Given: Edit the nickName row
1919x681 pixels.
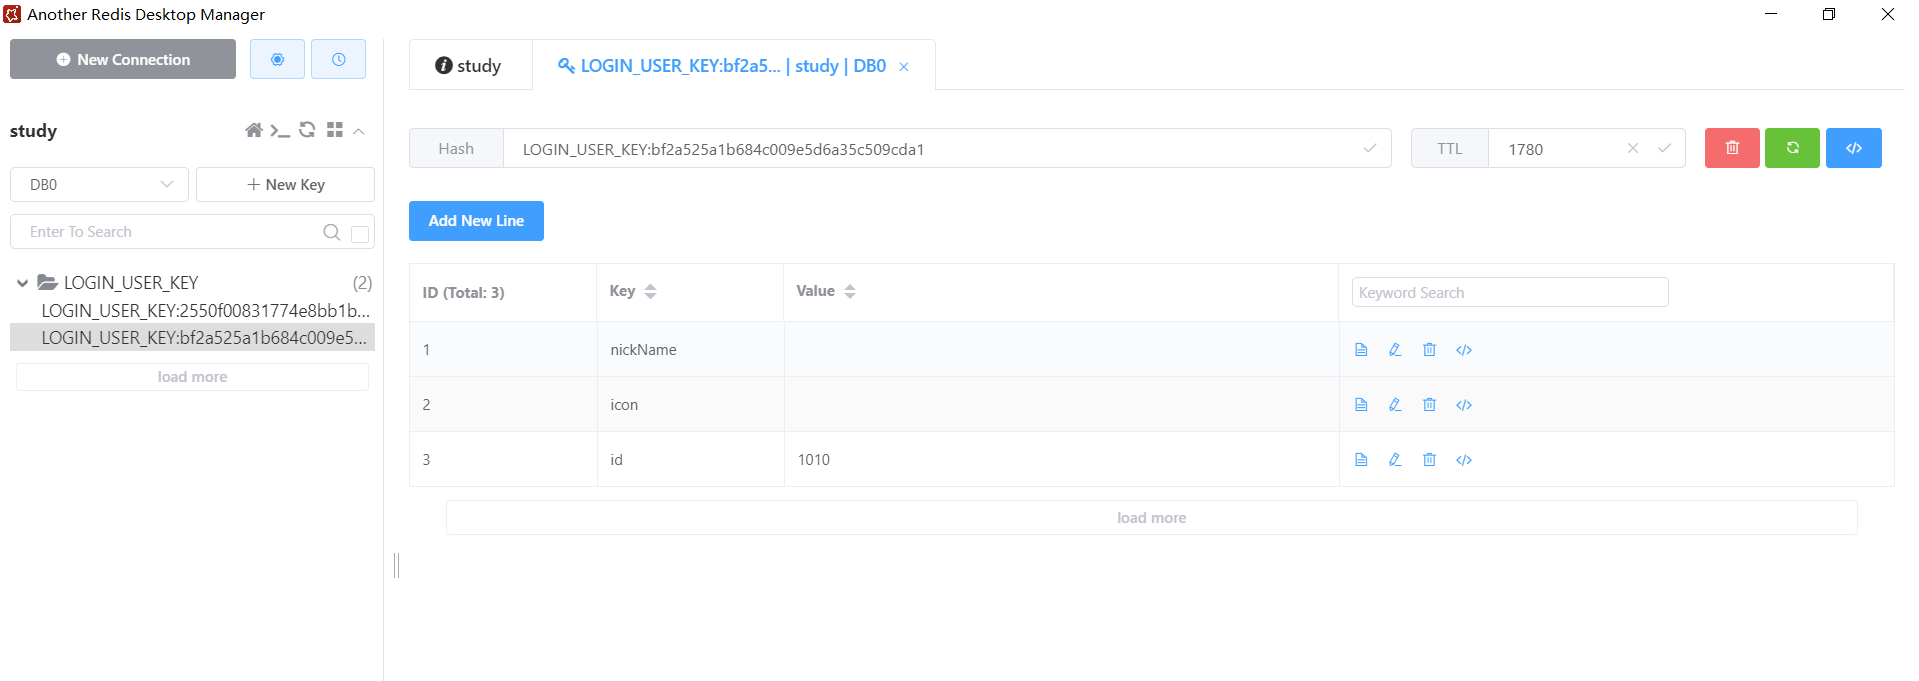Looking at the screenshot, I should pyautogui.click(x=1395, y=350).
